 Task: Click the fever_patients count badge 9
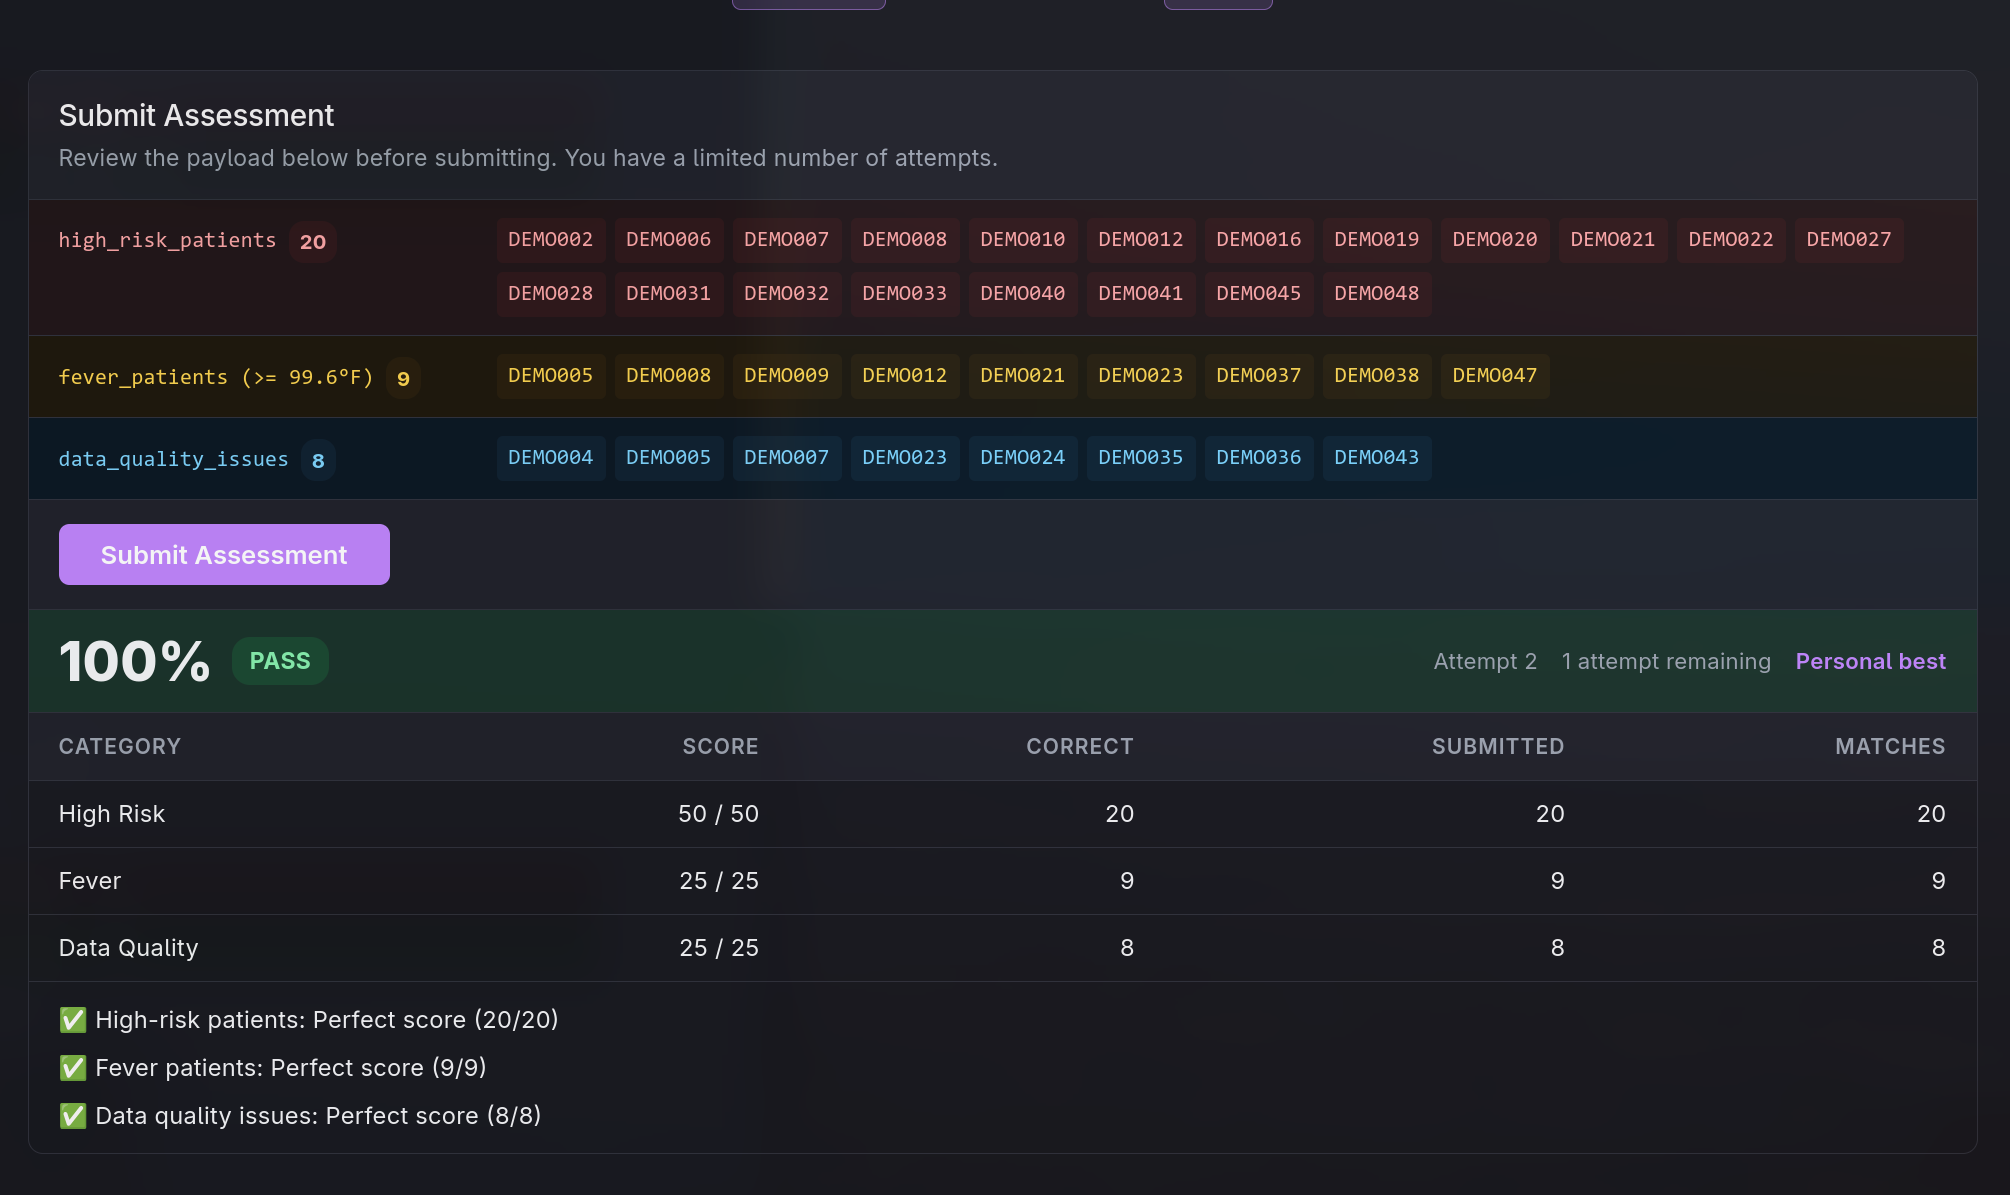tap(403, 379)
